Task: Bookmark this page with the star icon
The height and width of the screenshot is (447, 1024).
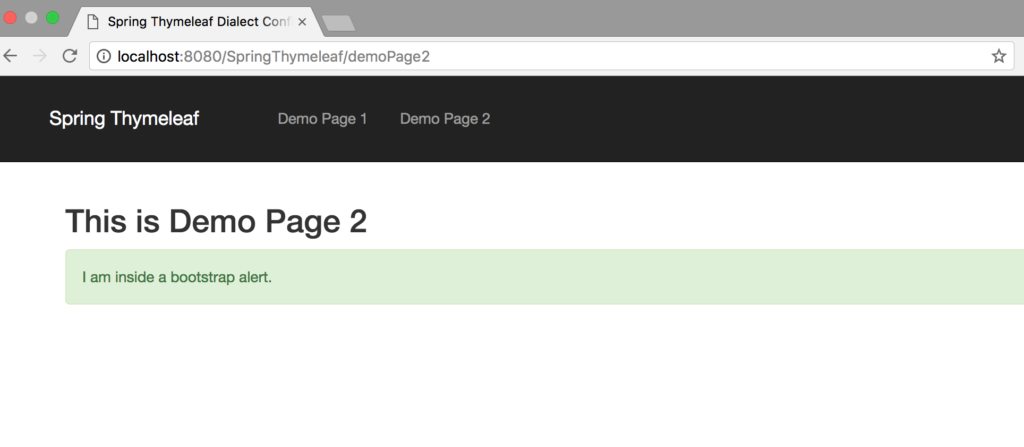Action: [998, 56]
